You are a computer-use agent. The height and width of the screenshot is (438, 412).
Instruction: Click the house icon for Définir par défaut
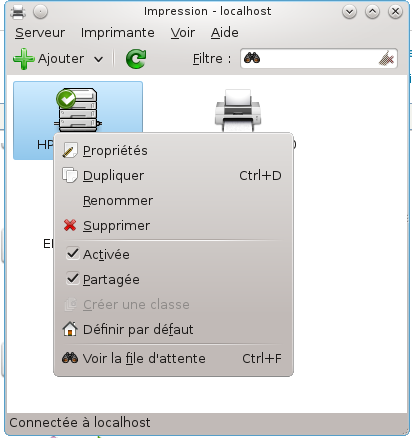click(70, 329)
